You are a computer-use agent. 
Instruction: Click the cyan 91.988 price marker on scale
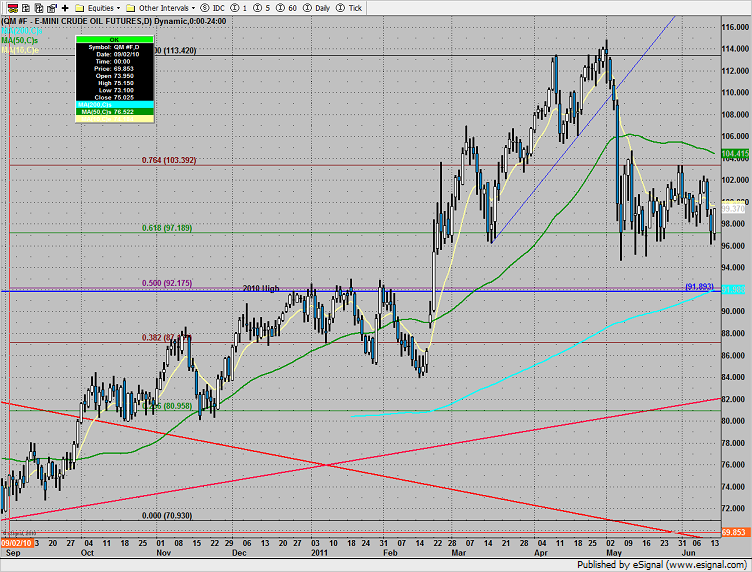pyautogui.click(x=733, y=290)
